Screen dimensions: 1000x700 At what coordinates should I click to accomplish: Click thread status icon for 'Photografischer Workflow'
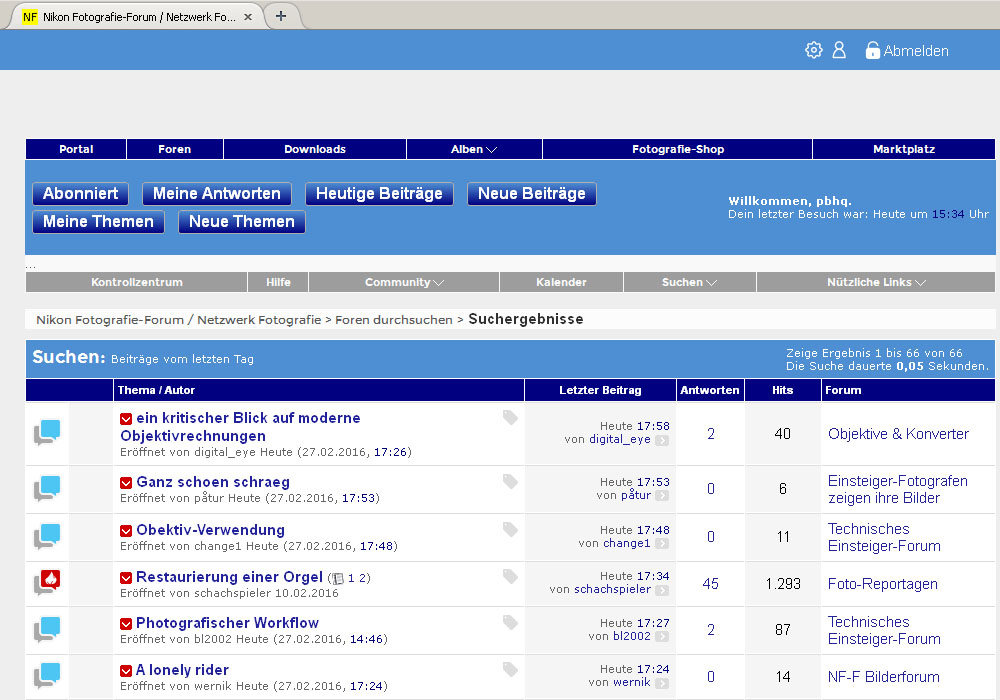click(x=47, y=629)
